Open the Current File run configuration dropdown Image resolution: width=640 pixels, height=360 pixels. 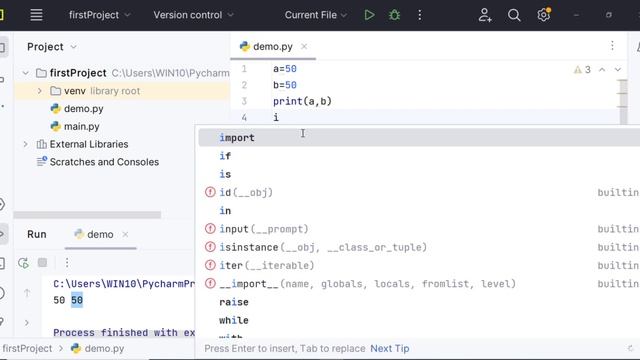pos(316,15)
